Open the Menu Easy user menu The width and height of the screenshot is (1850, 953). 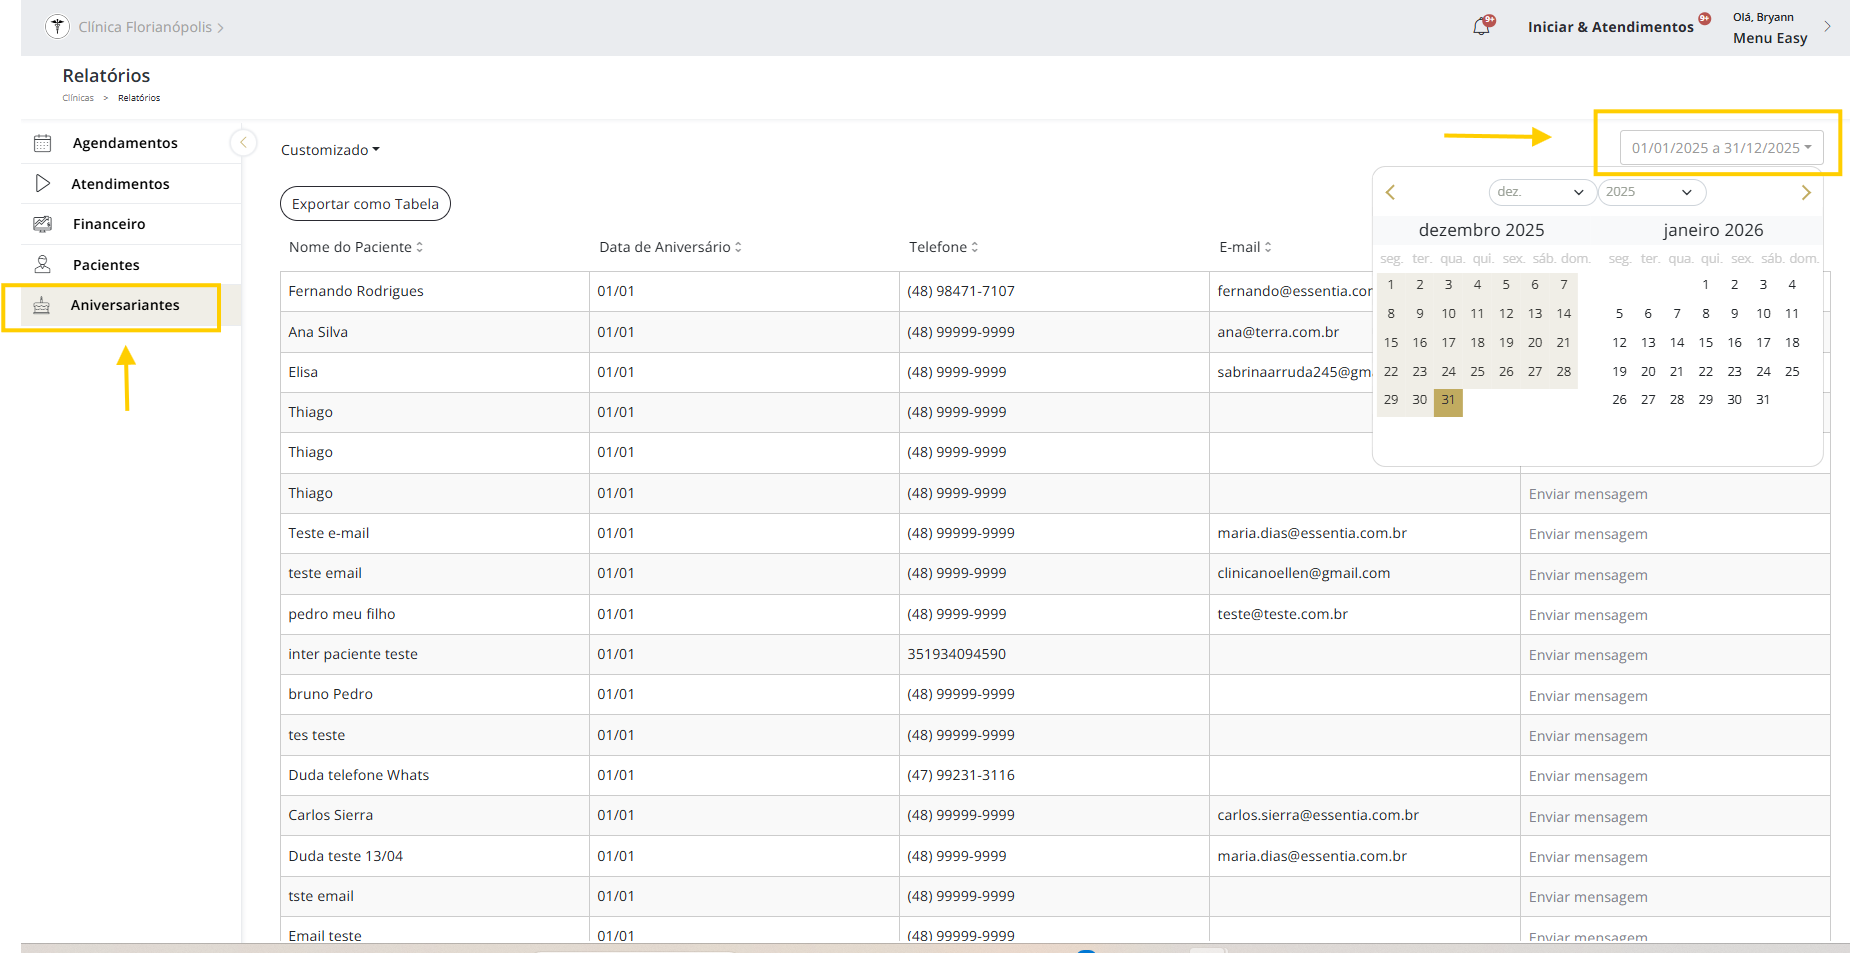[x=1770, y=38]
